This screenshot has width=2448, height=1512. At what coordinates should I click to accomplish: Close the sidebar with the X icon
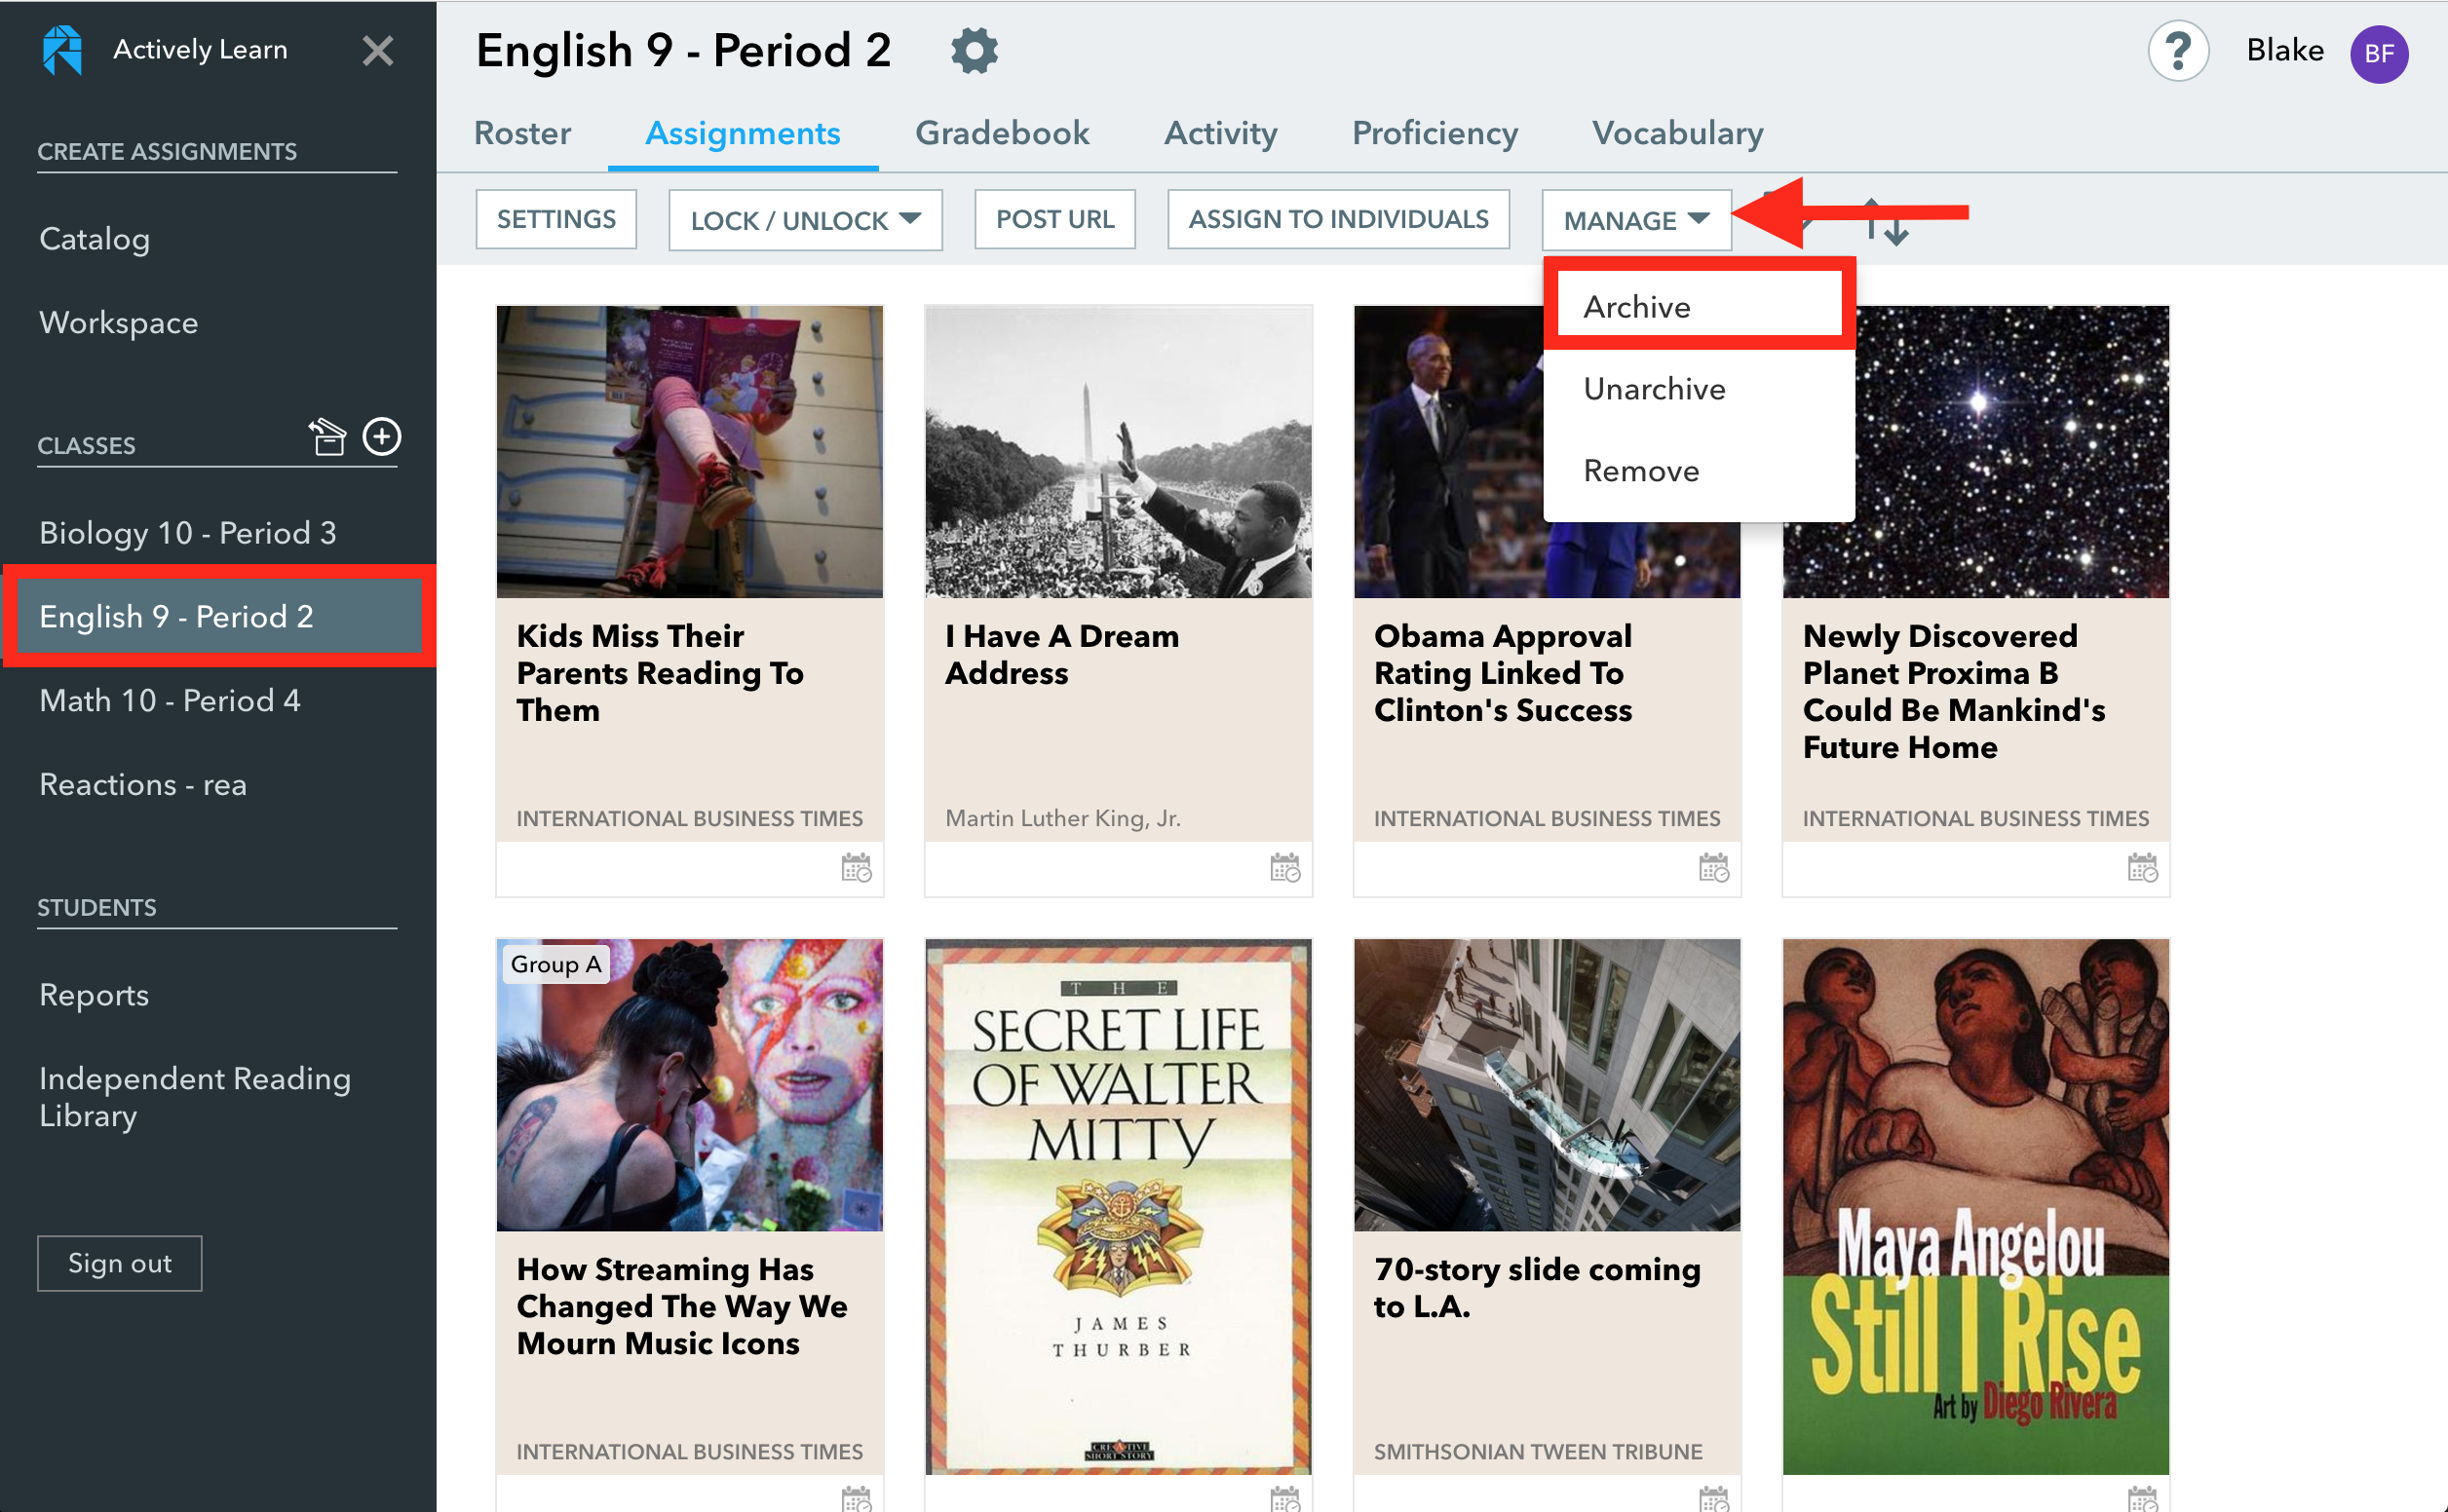377,50
